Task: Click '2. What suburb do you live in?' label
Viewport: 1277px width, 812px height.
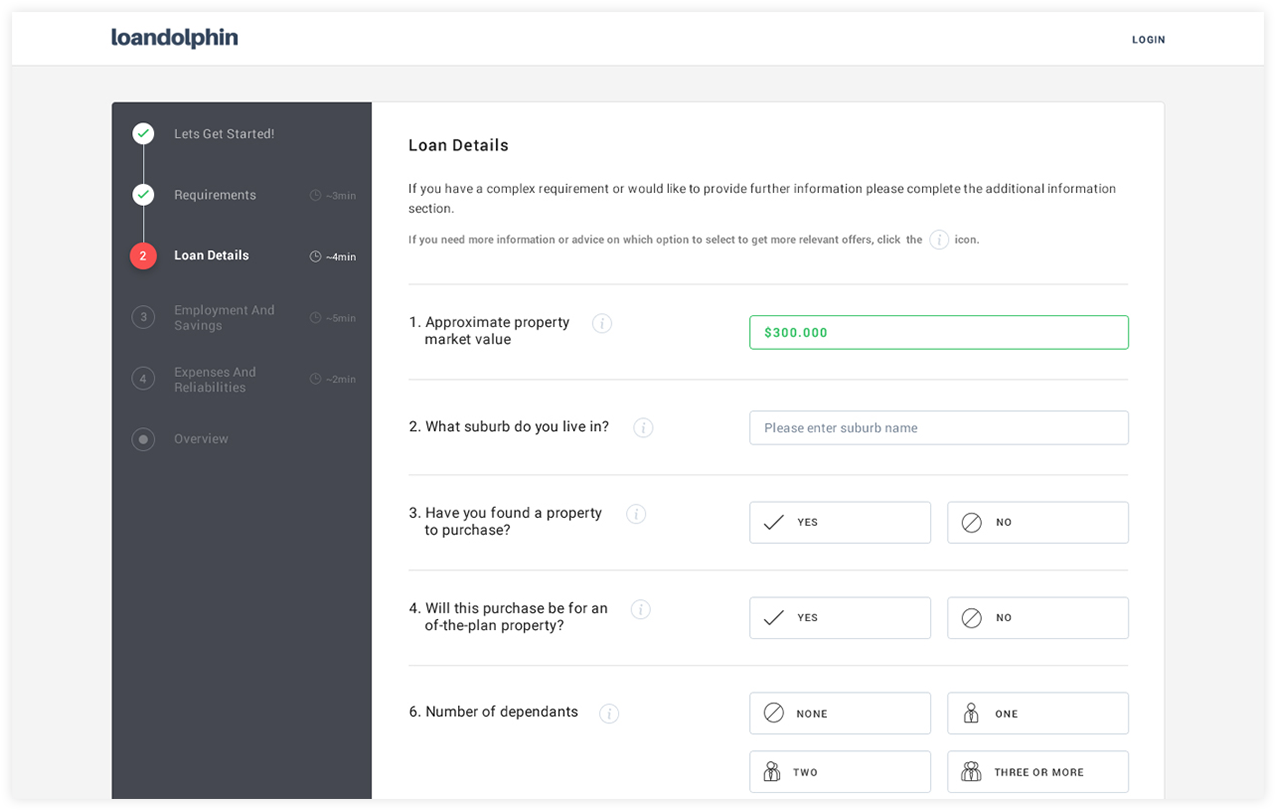Action: pyautogui.click(x=509, y=427)
